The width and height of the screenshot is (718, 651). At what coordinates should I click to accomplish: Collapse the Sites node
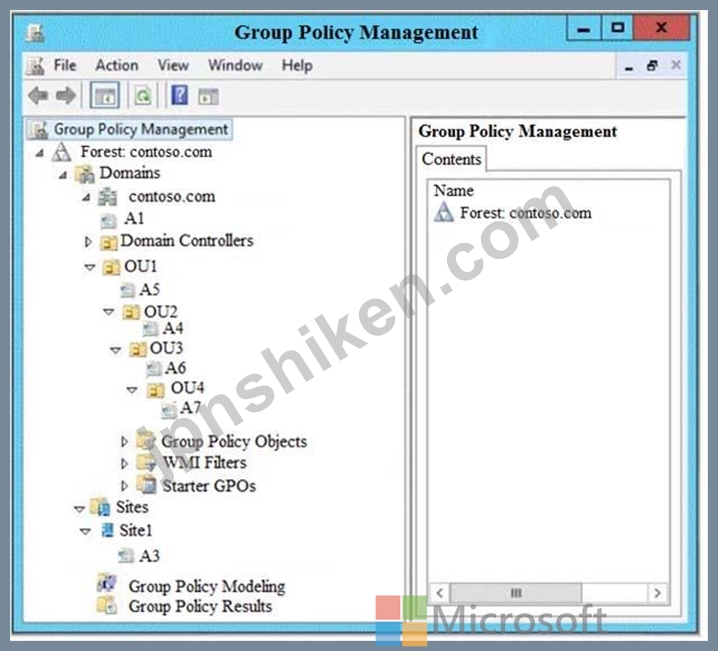pyautogui.click(x=79, y=509)
